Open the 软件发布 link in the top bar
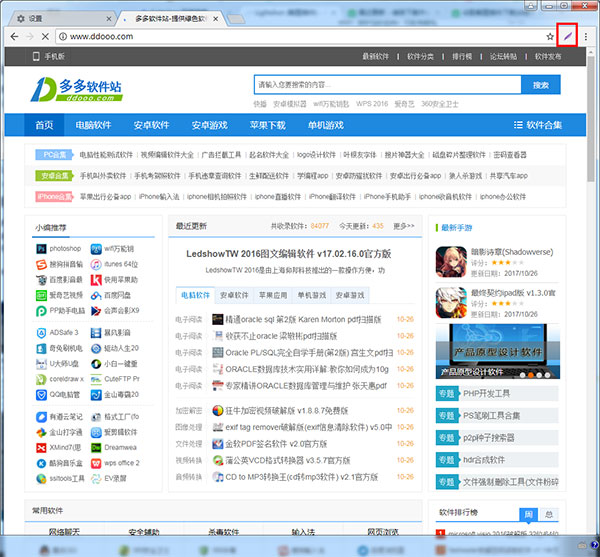The image size is (600, 557). click(x=548, y=57)
